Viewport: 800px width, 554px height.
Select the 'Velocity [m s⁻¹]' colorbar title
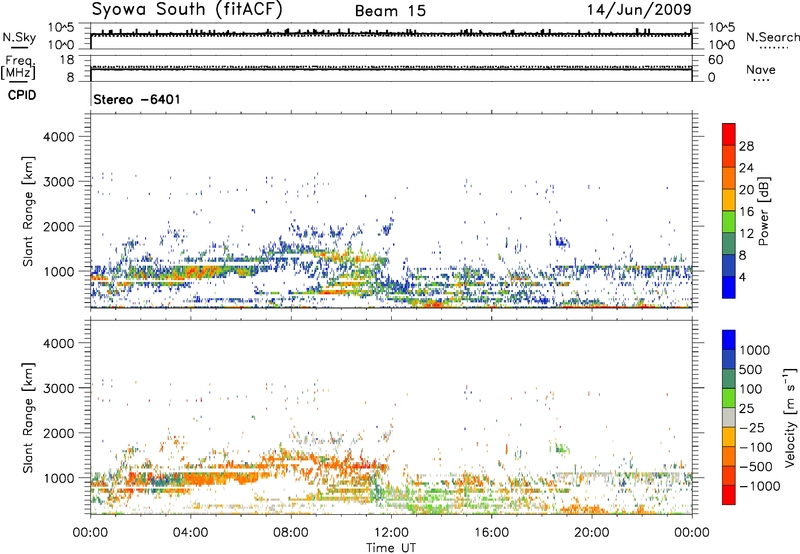click(790, 417)
